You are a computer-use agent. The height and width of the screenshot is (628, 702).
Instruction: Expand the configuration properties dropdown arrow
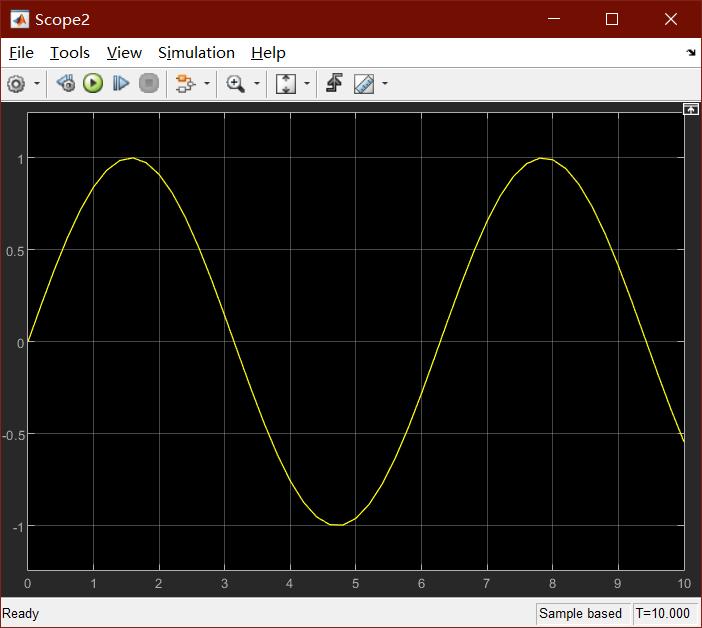37,84
